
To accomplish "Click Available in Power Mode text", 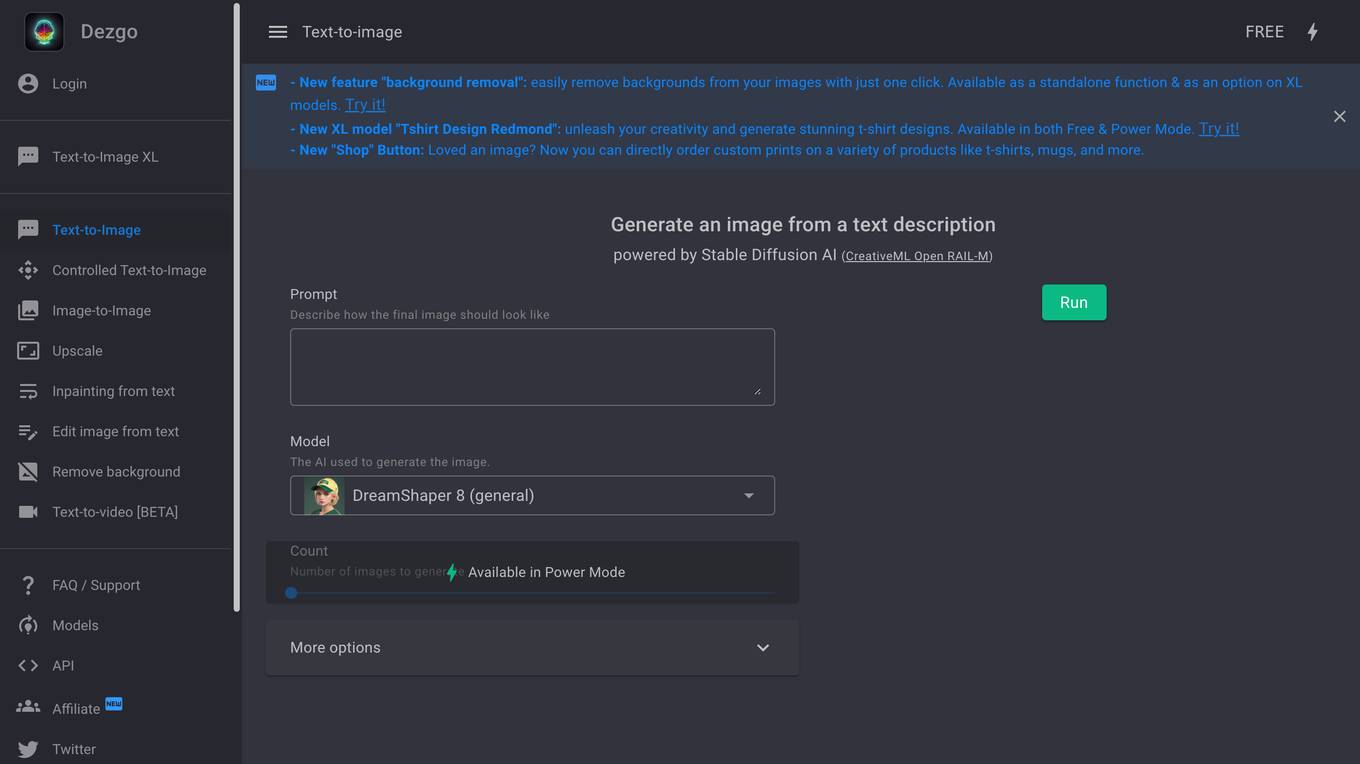I will pyautogui.click(x=546, y=572).
